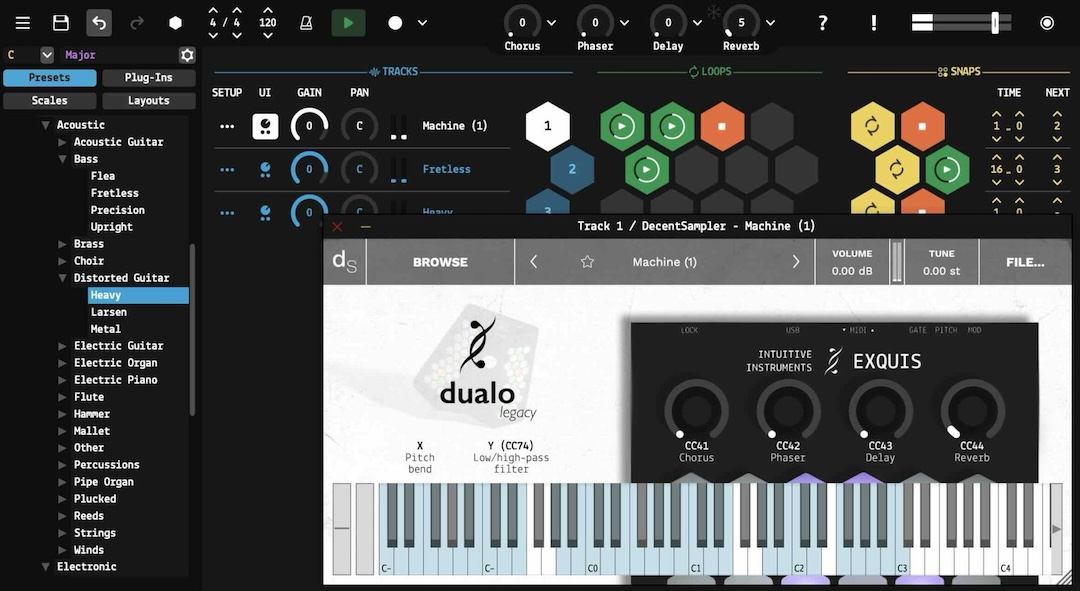
Task: Open the hamburger menu icon
Action: (22, 22)
